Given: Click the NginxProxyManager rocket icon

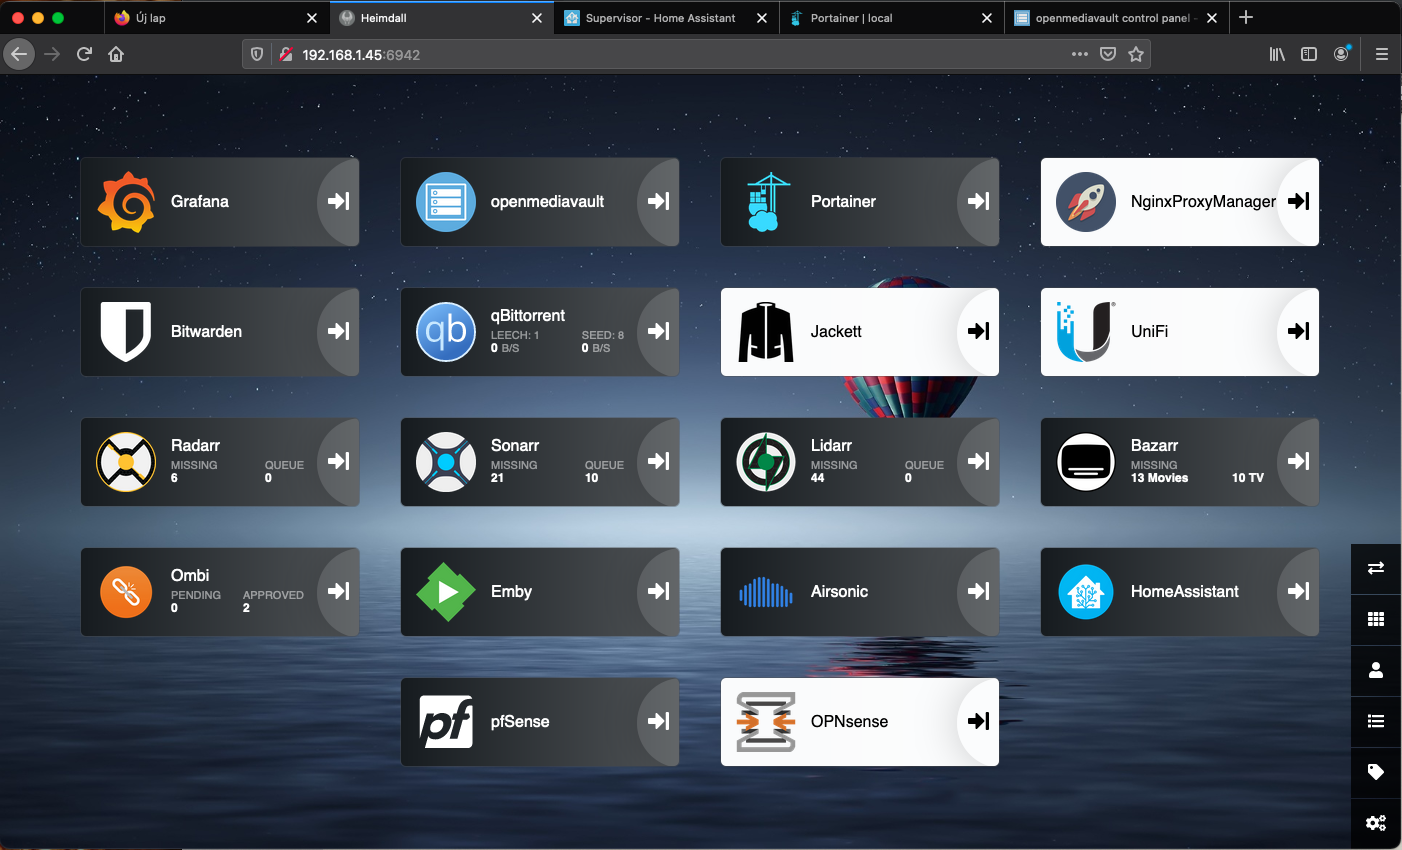Looking at the screenshot, I should (1086, 202).
